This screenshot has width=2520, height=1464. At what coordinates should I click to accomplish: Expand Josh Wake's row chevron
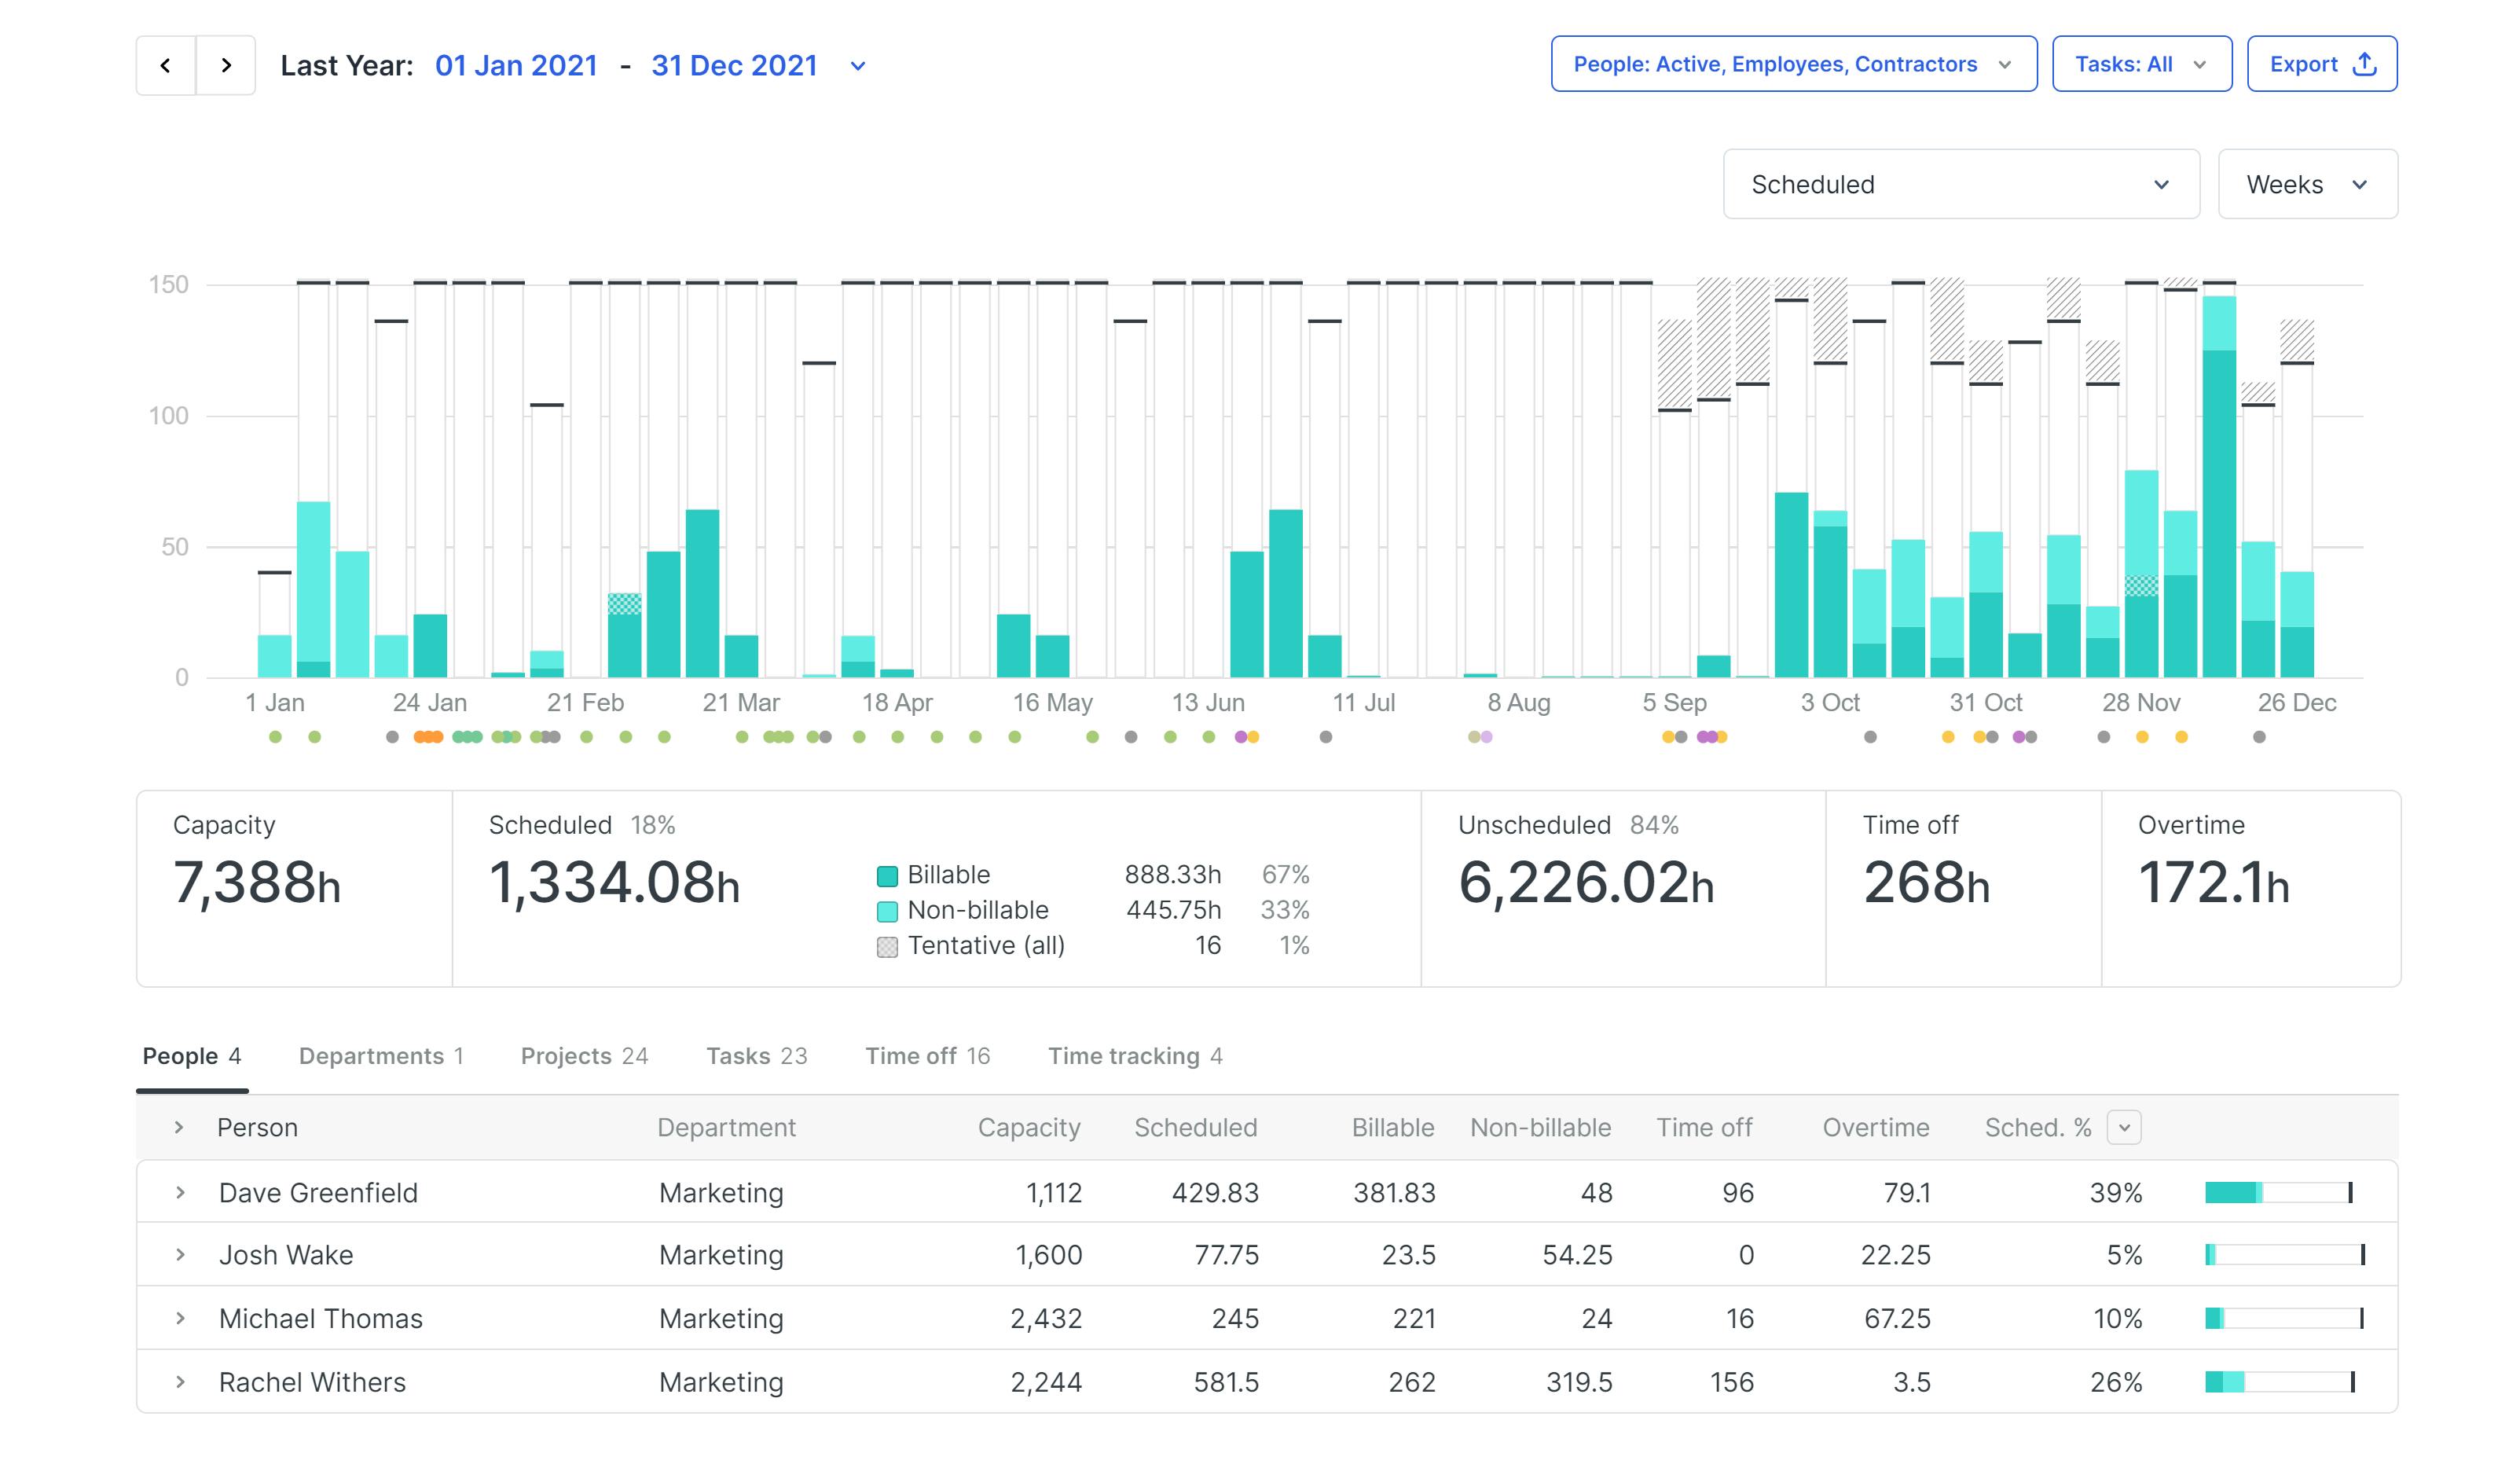click(x=180, y=1254)
